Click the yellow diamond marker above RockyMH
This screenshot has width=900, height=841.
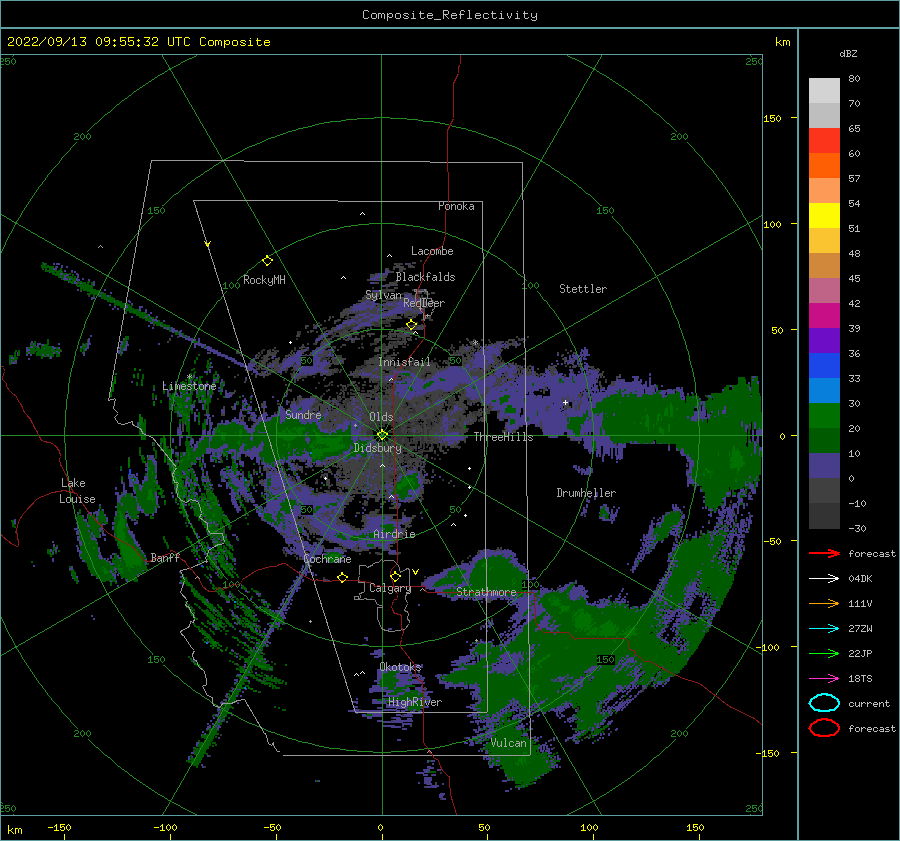point(267,261)
